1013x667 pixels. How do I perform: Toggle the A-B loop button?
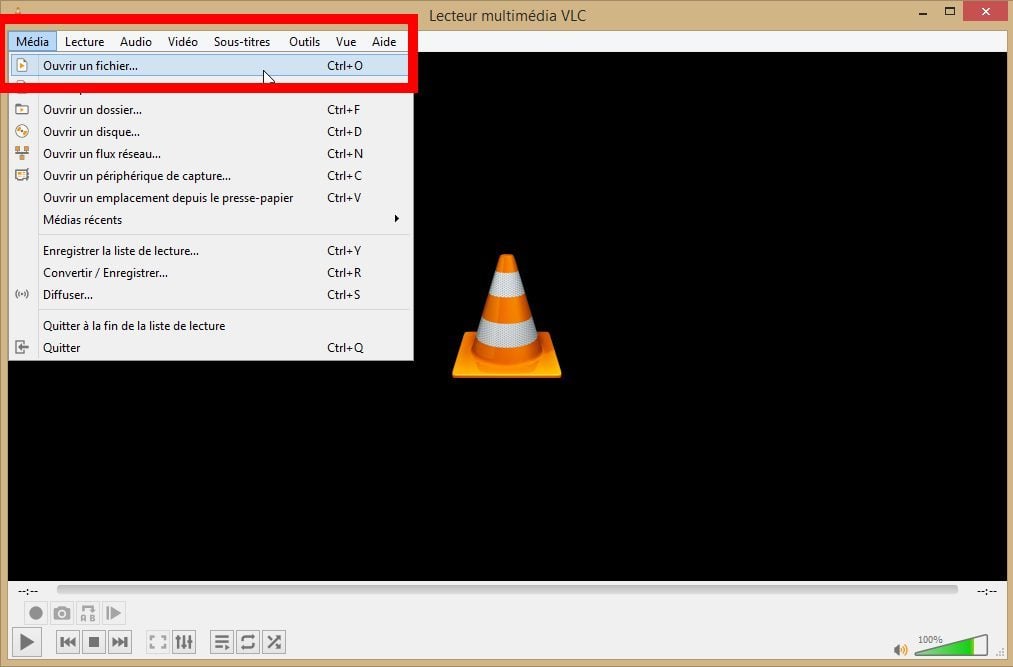[x=88, y=613]
